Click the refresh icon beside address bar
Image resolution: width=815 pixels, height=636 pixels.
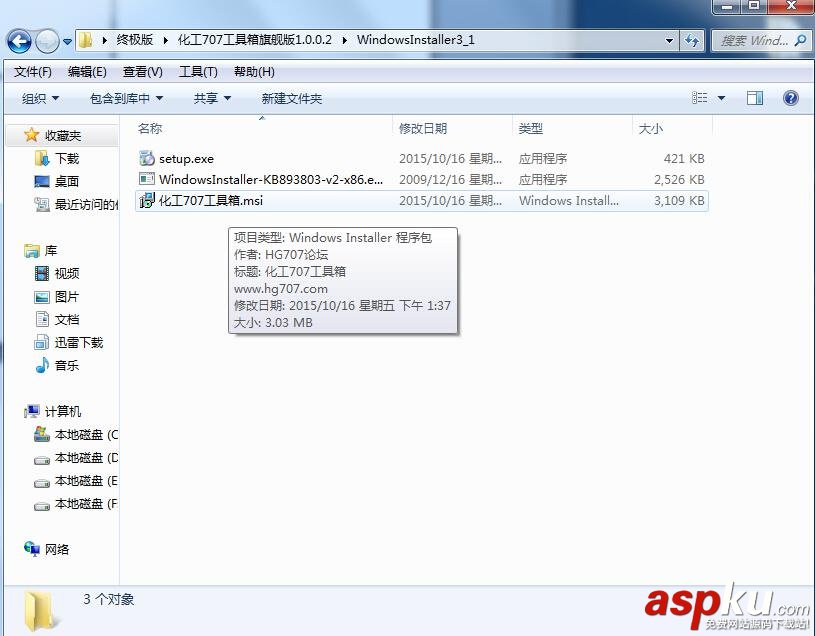(692, 41)
